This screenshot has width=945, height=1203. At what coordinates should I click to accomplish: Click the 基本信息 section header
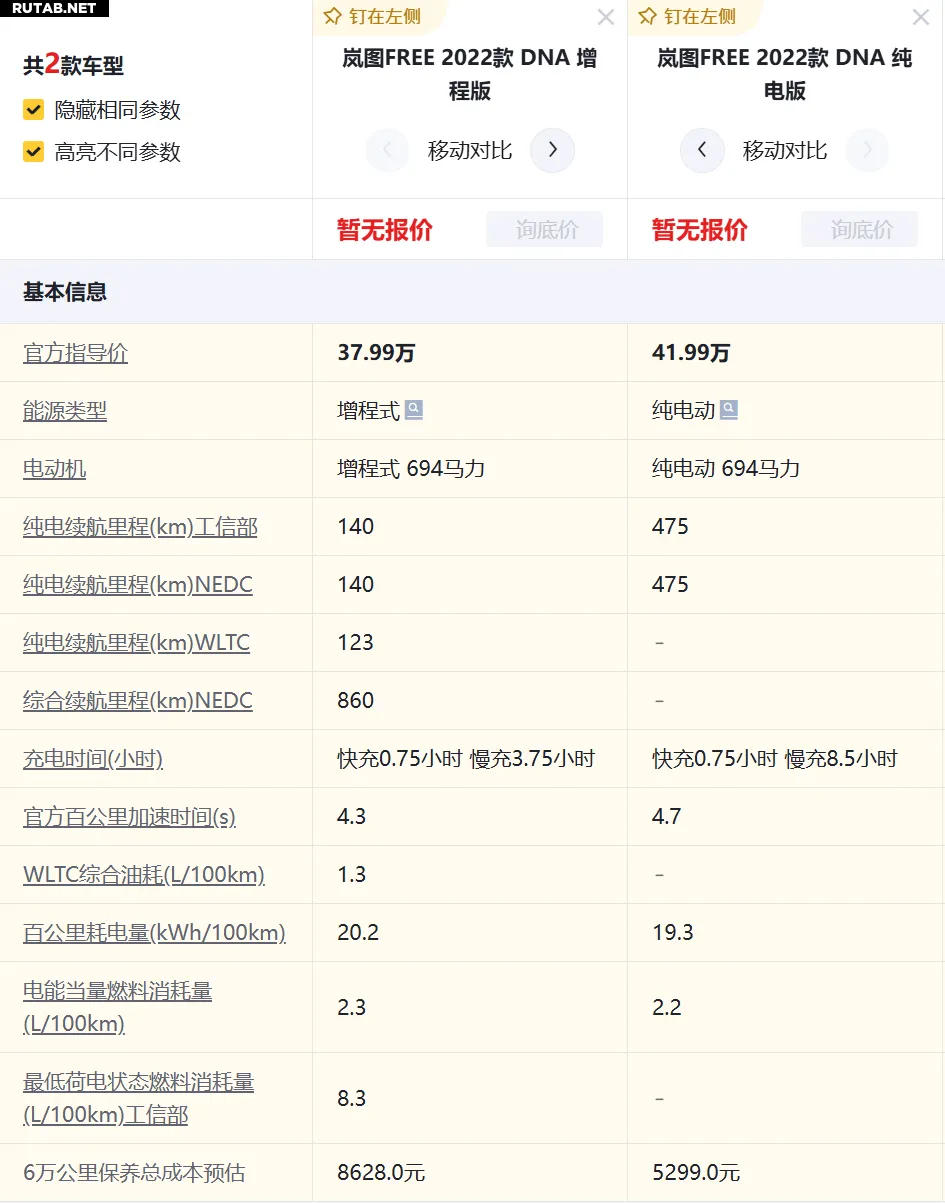pos(65,292)
